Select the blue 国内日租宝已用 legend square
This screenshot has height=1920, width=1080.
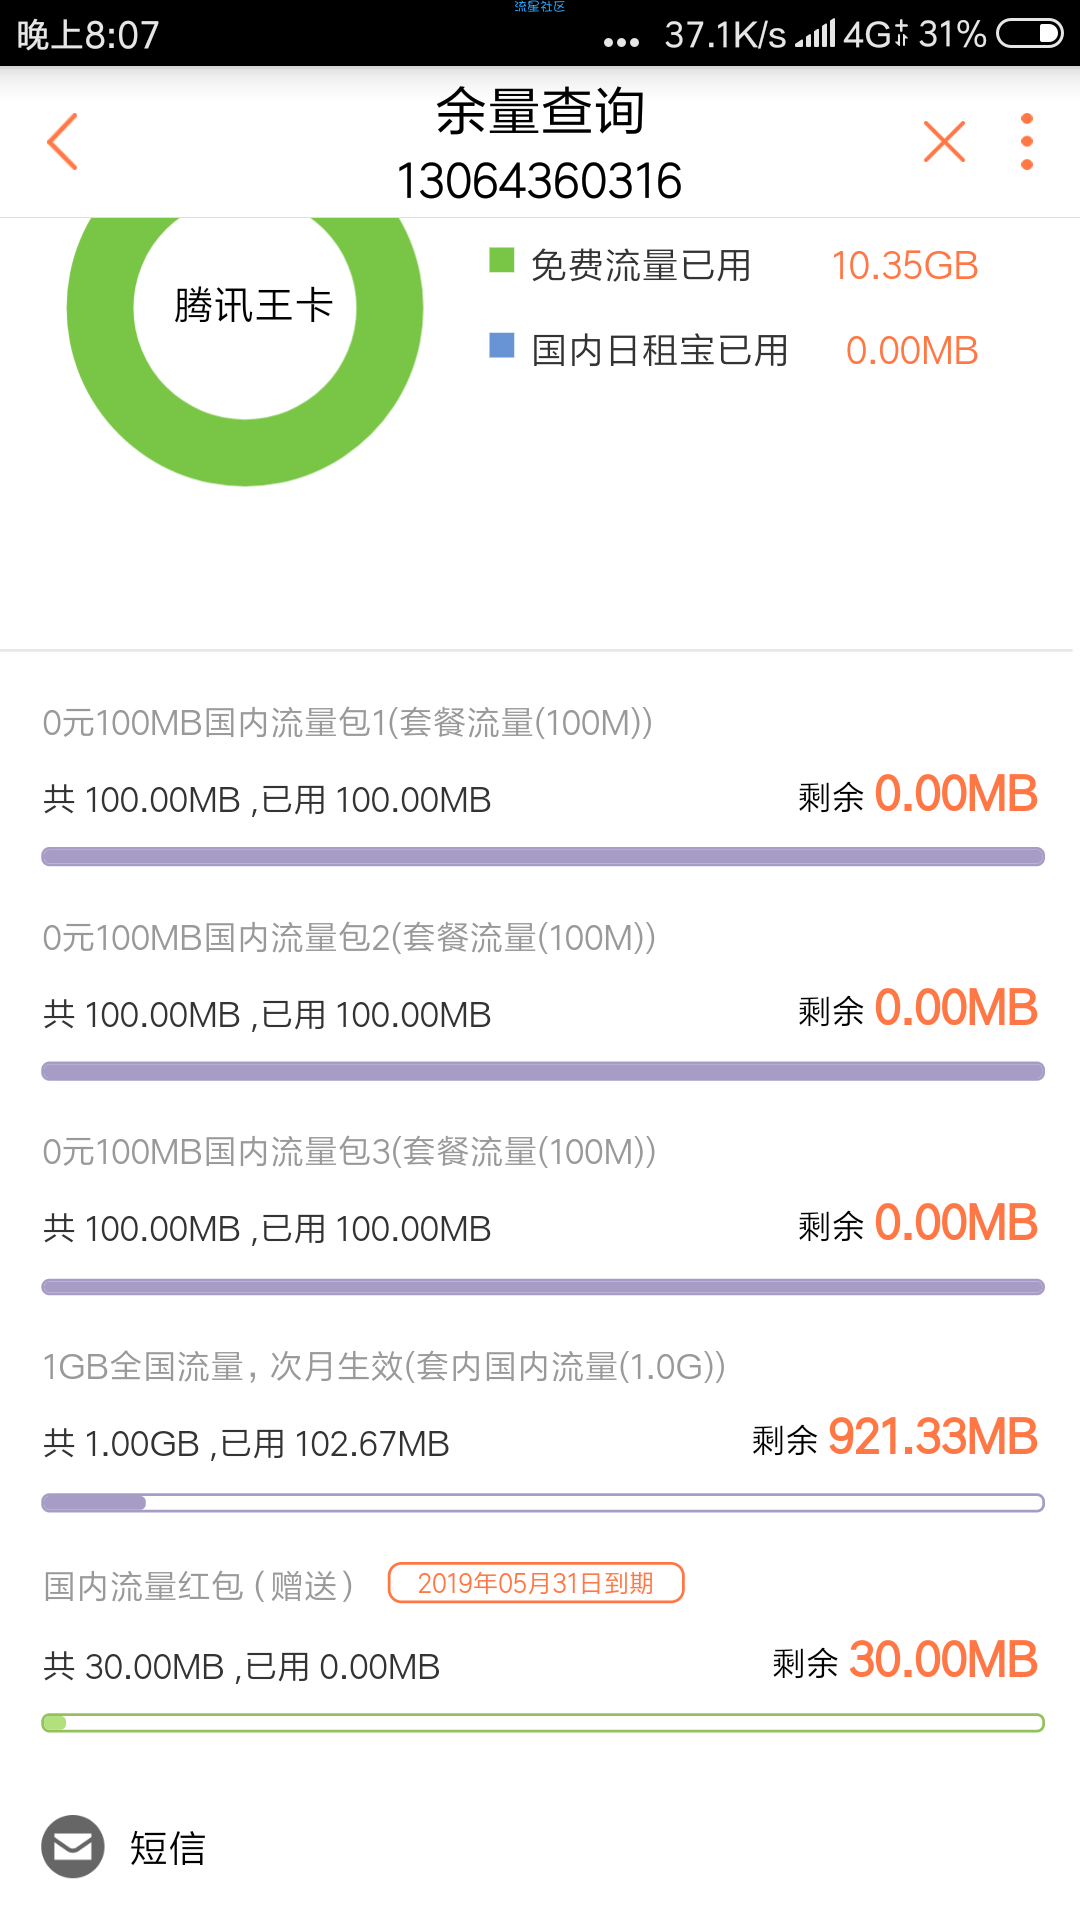click(x=501, y=345)
